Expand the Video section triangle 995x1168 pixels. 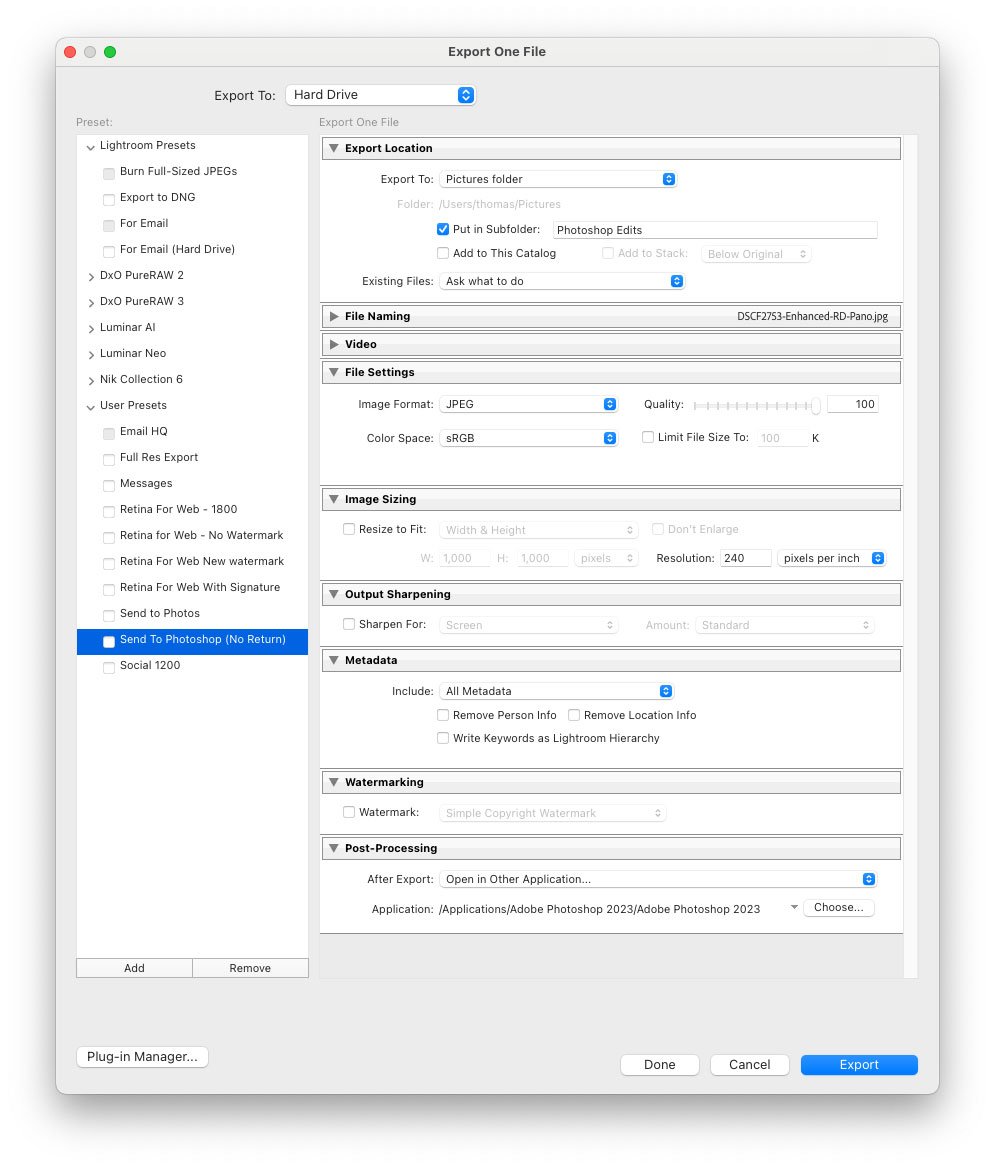[334, 344]
